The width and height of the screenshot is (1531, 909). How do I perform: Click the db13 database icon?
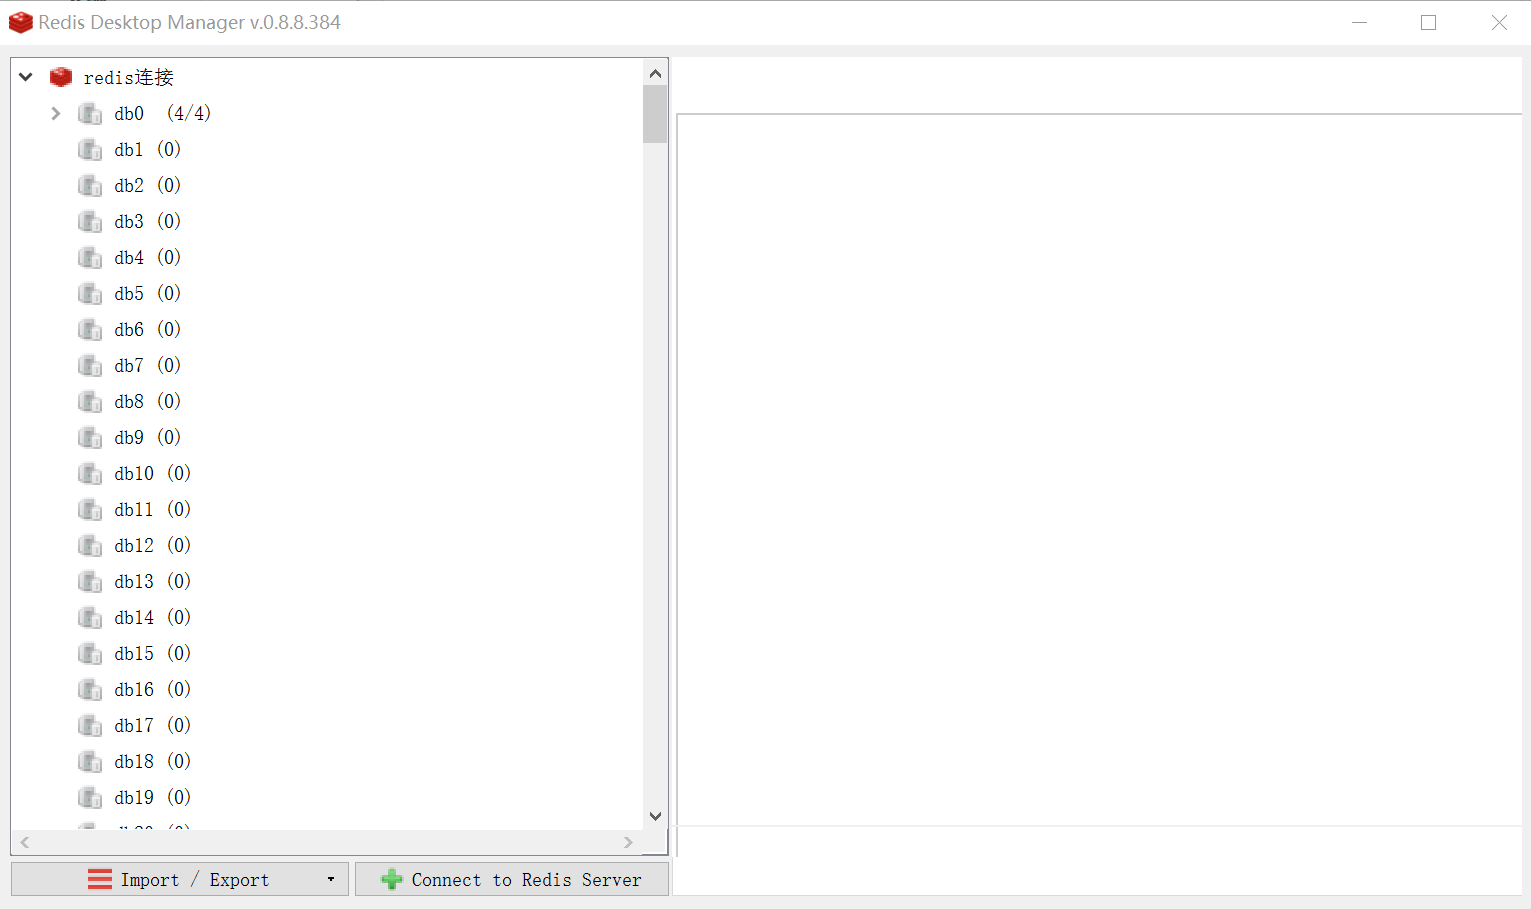[90, 582]
